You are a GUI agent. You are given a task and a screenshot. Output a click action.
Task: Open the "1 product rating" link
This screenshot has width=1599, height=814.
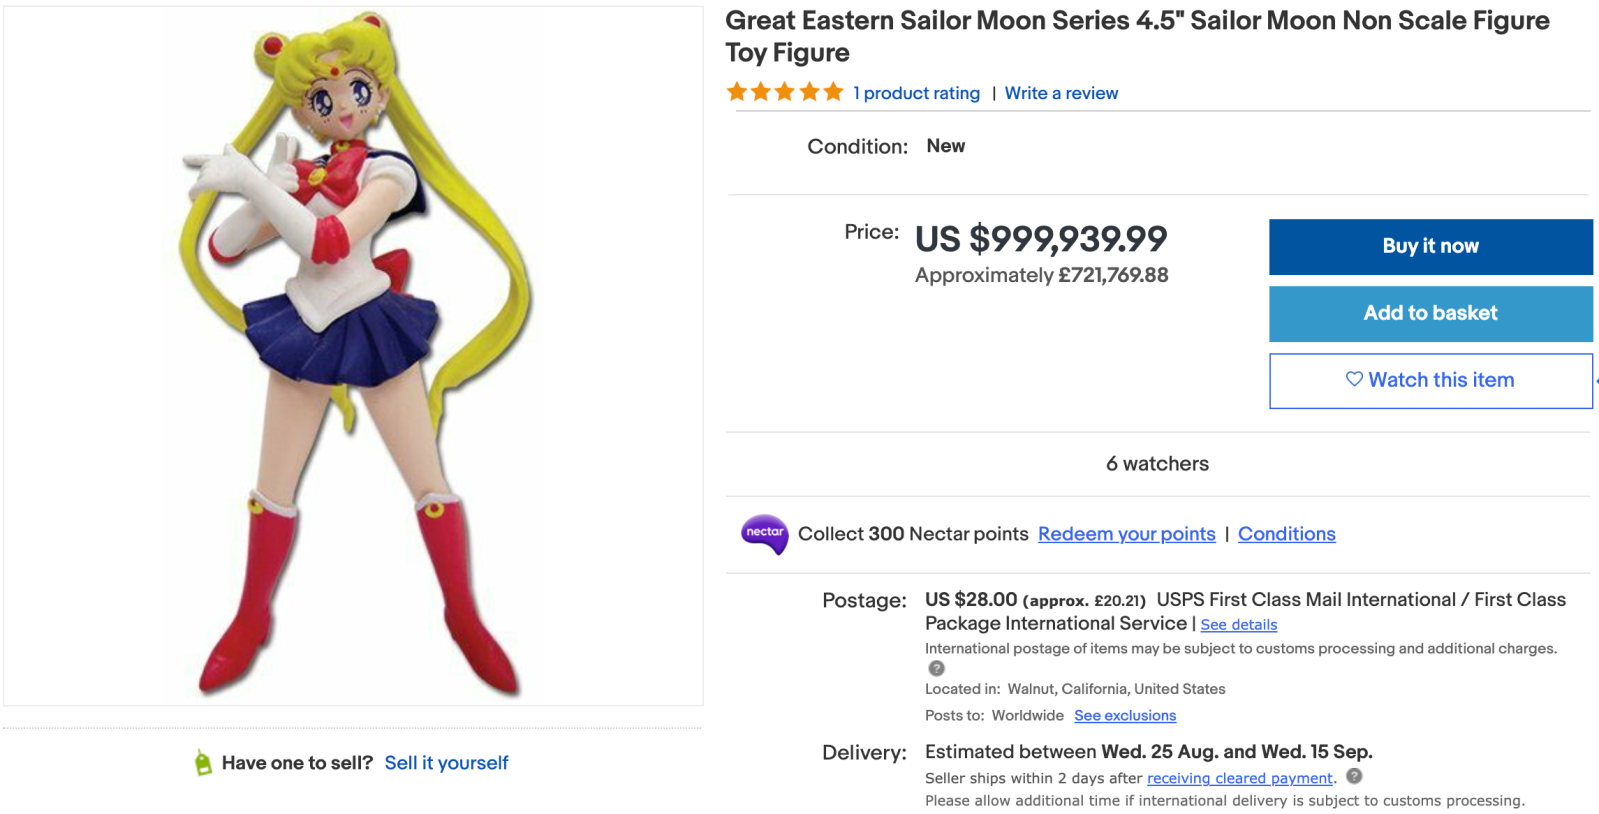(916, 93)
